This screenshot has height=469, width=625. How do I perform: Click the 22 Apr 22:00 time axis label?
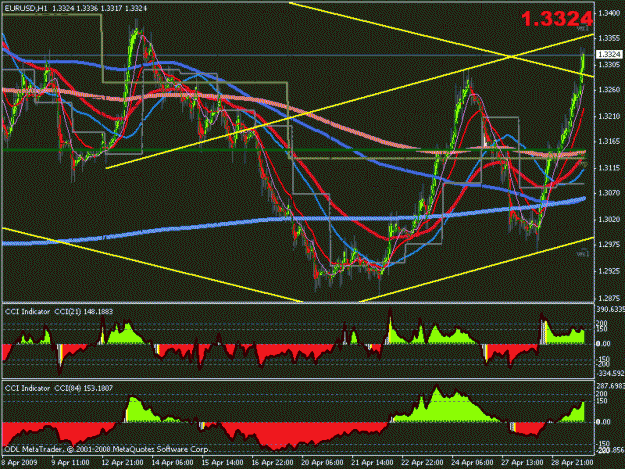[x=422, y=463]
